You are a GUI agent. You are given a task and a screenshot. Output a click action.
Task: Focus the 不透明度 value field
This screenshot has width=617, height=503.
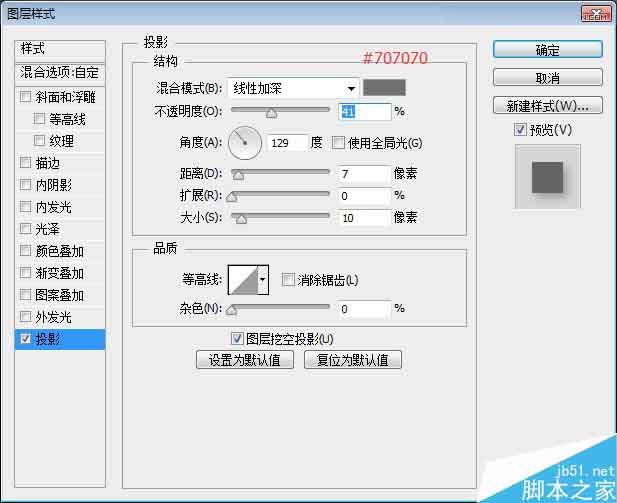click(x=364, y=112)
